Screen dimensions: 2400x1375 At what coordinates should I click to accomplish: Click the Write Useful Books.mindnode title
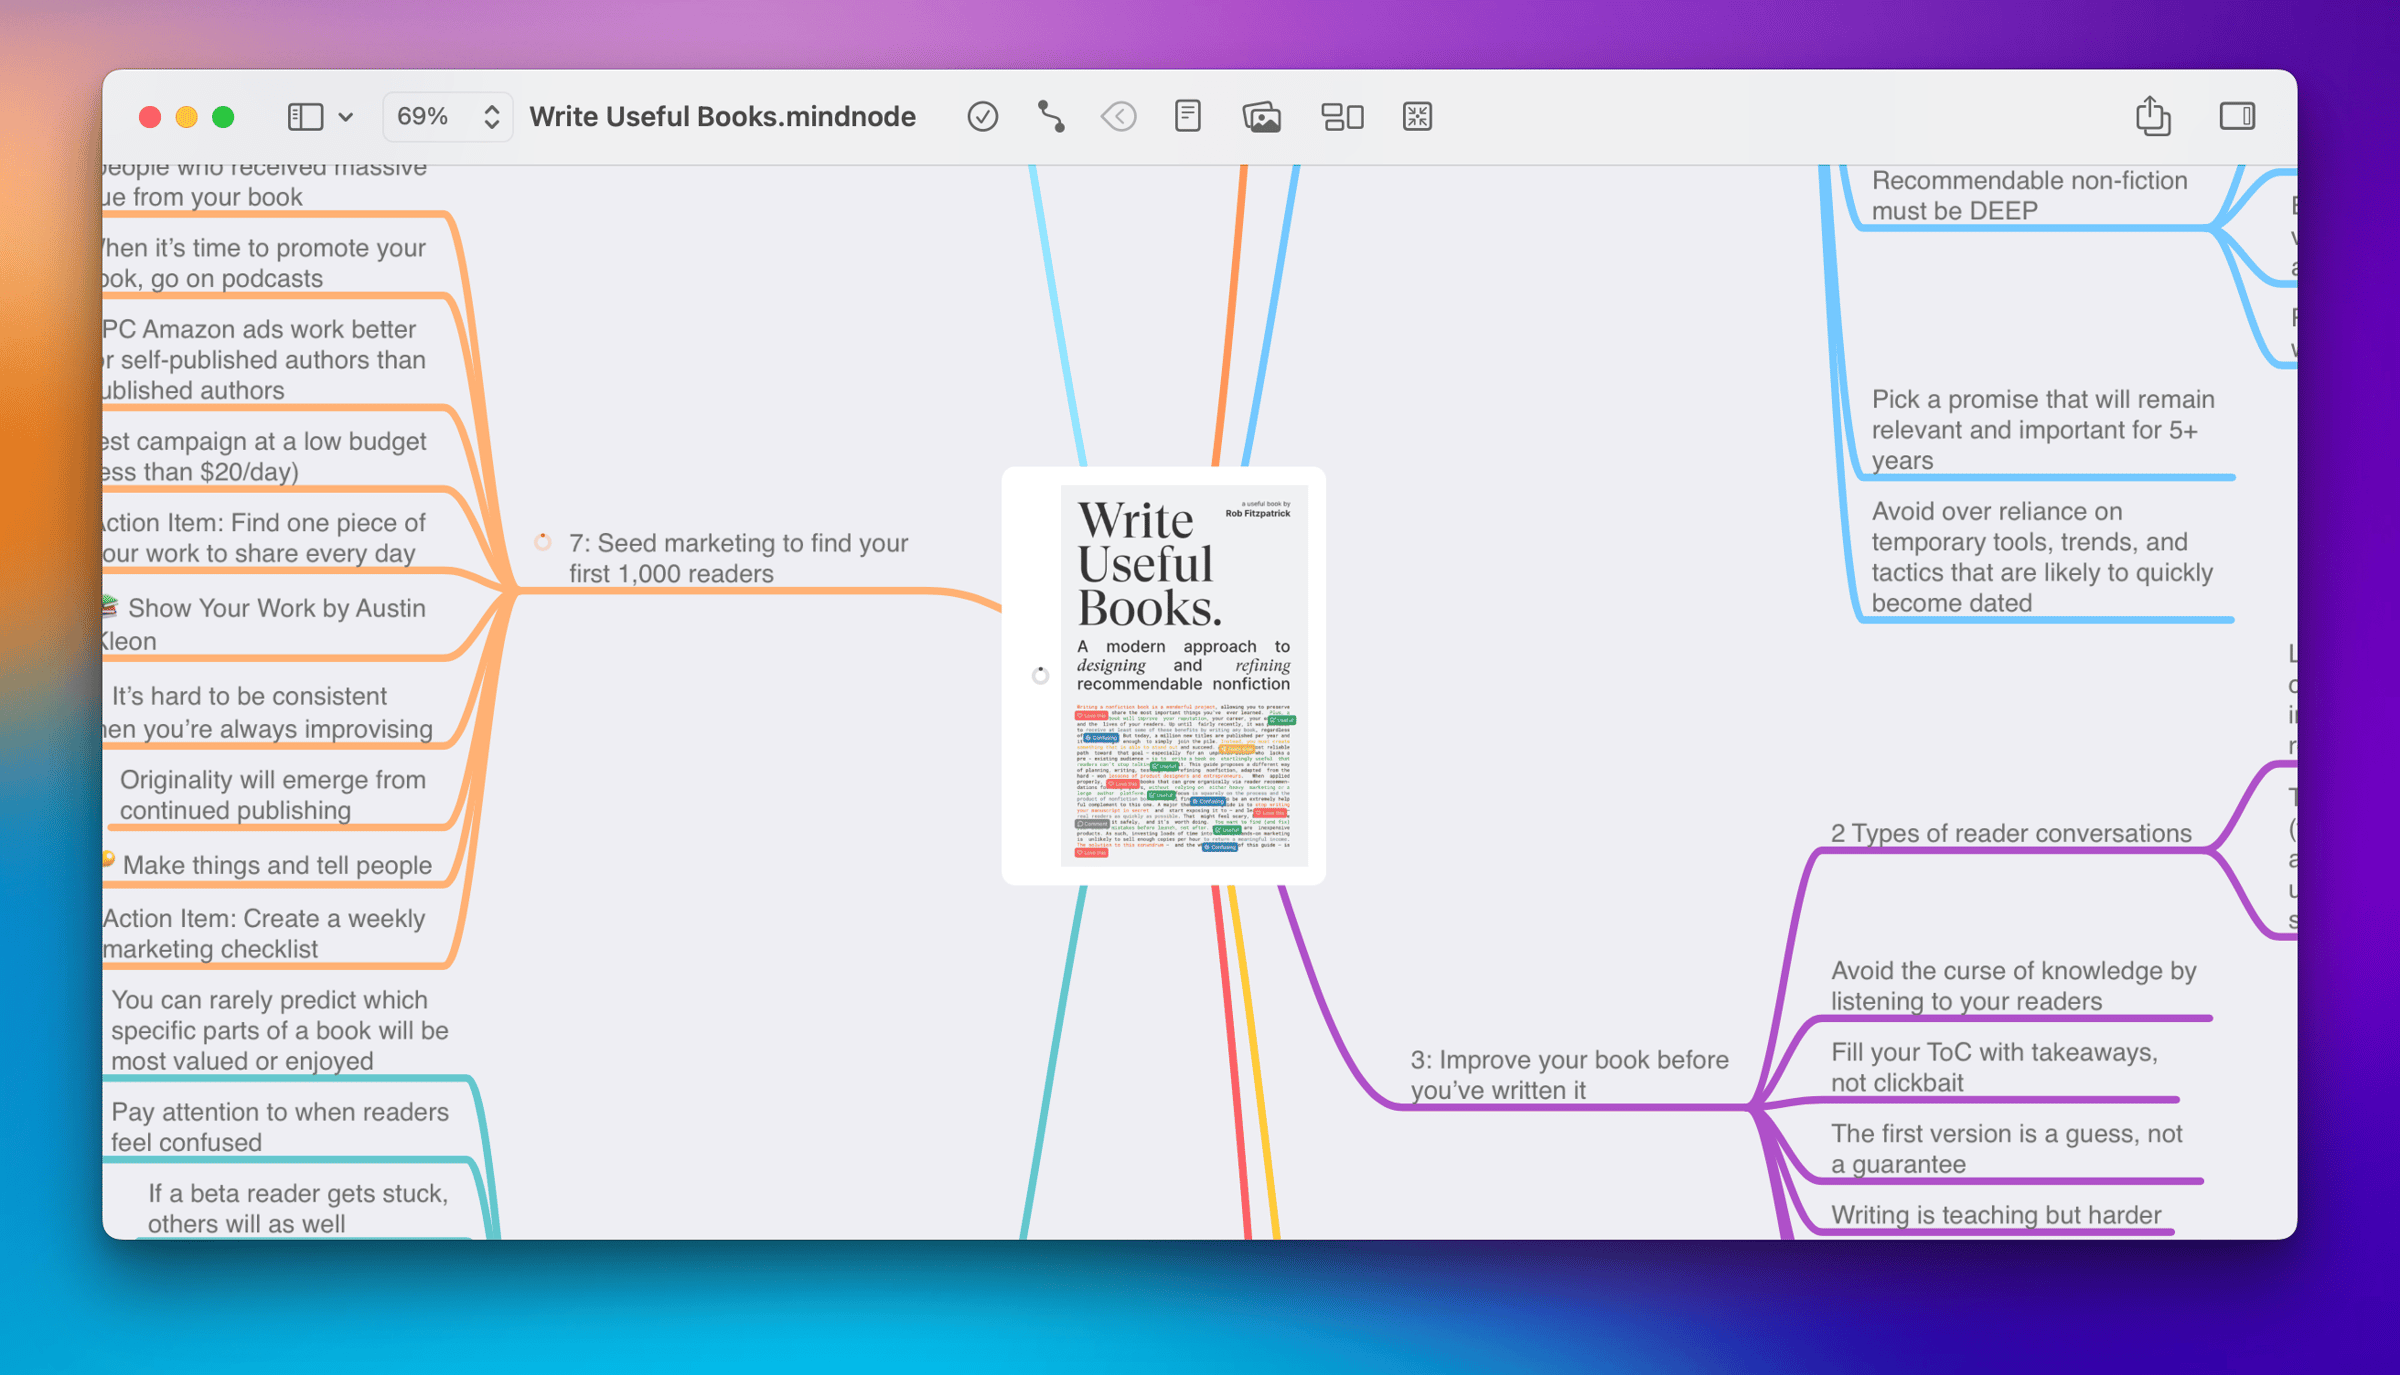tap(722, 117)
